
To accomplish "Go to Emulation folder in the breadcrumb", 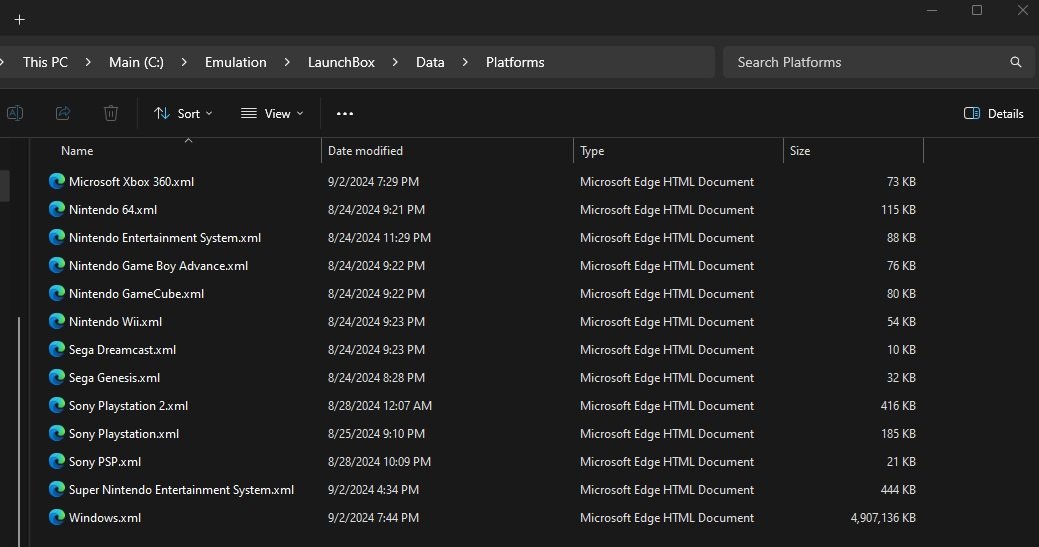I will click(x=235, y=62).
